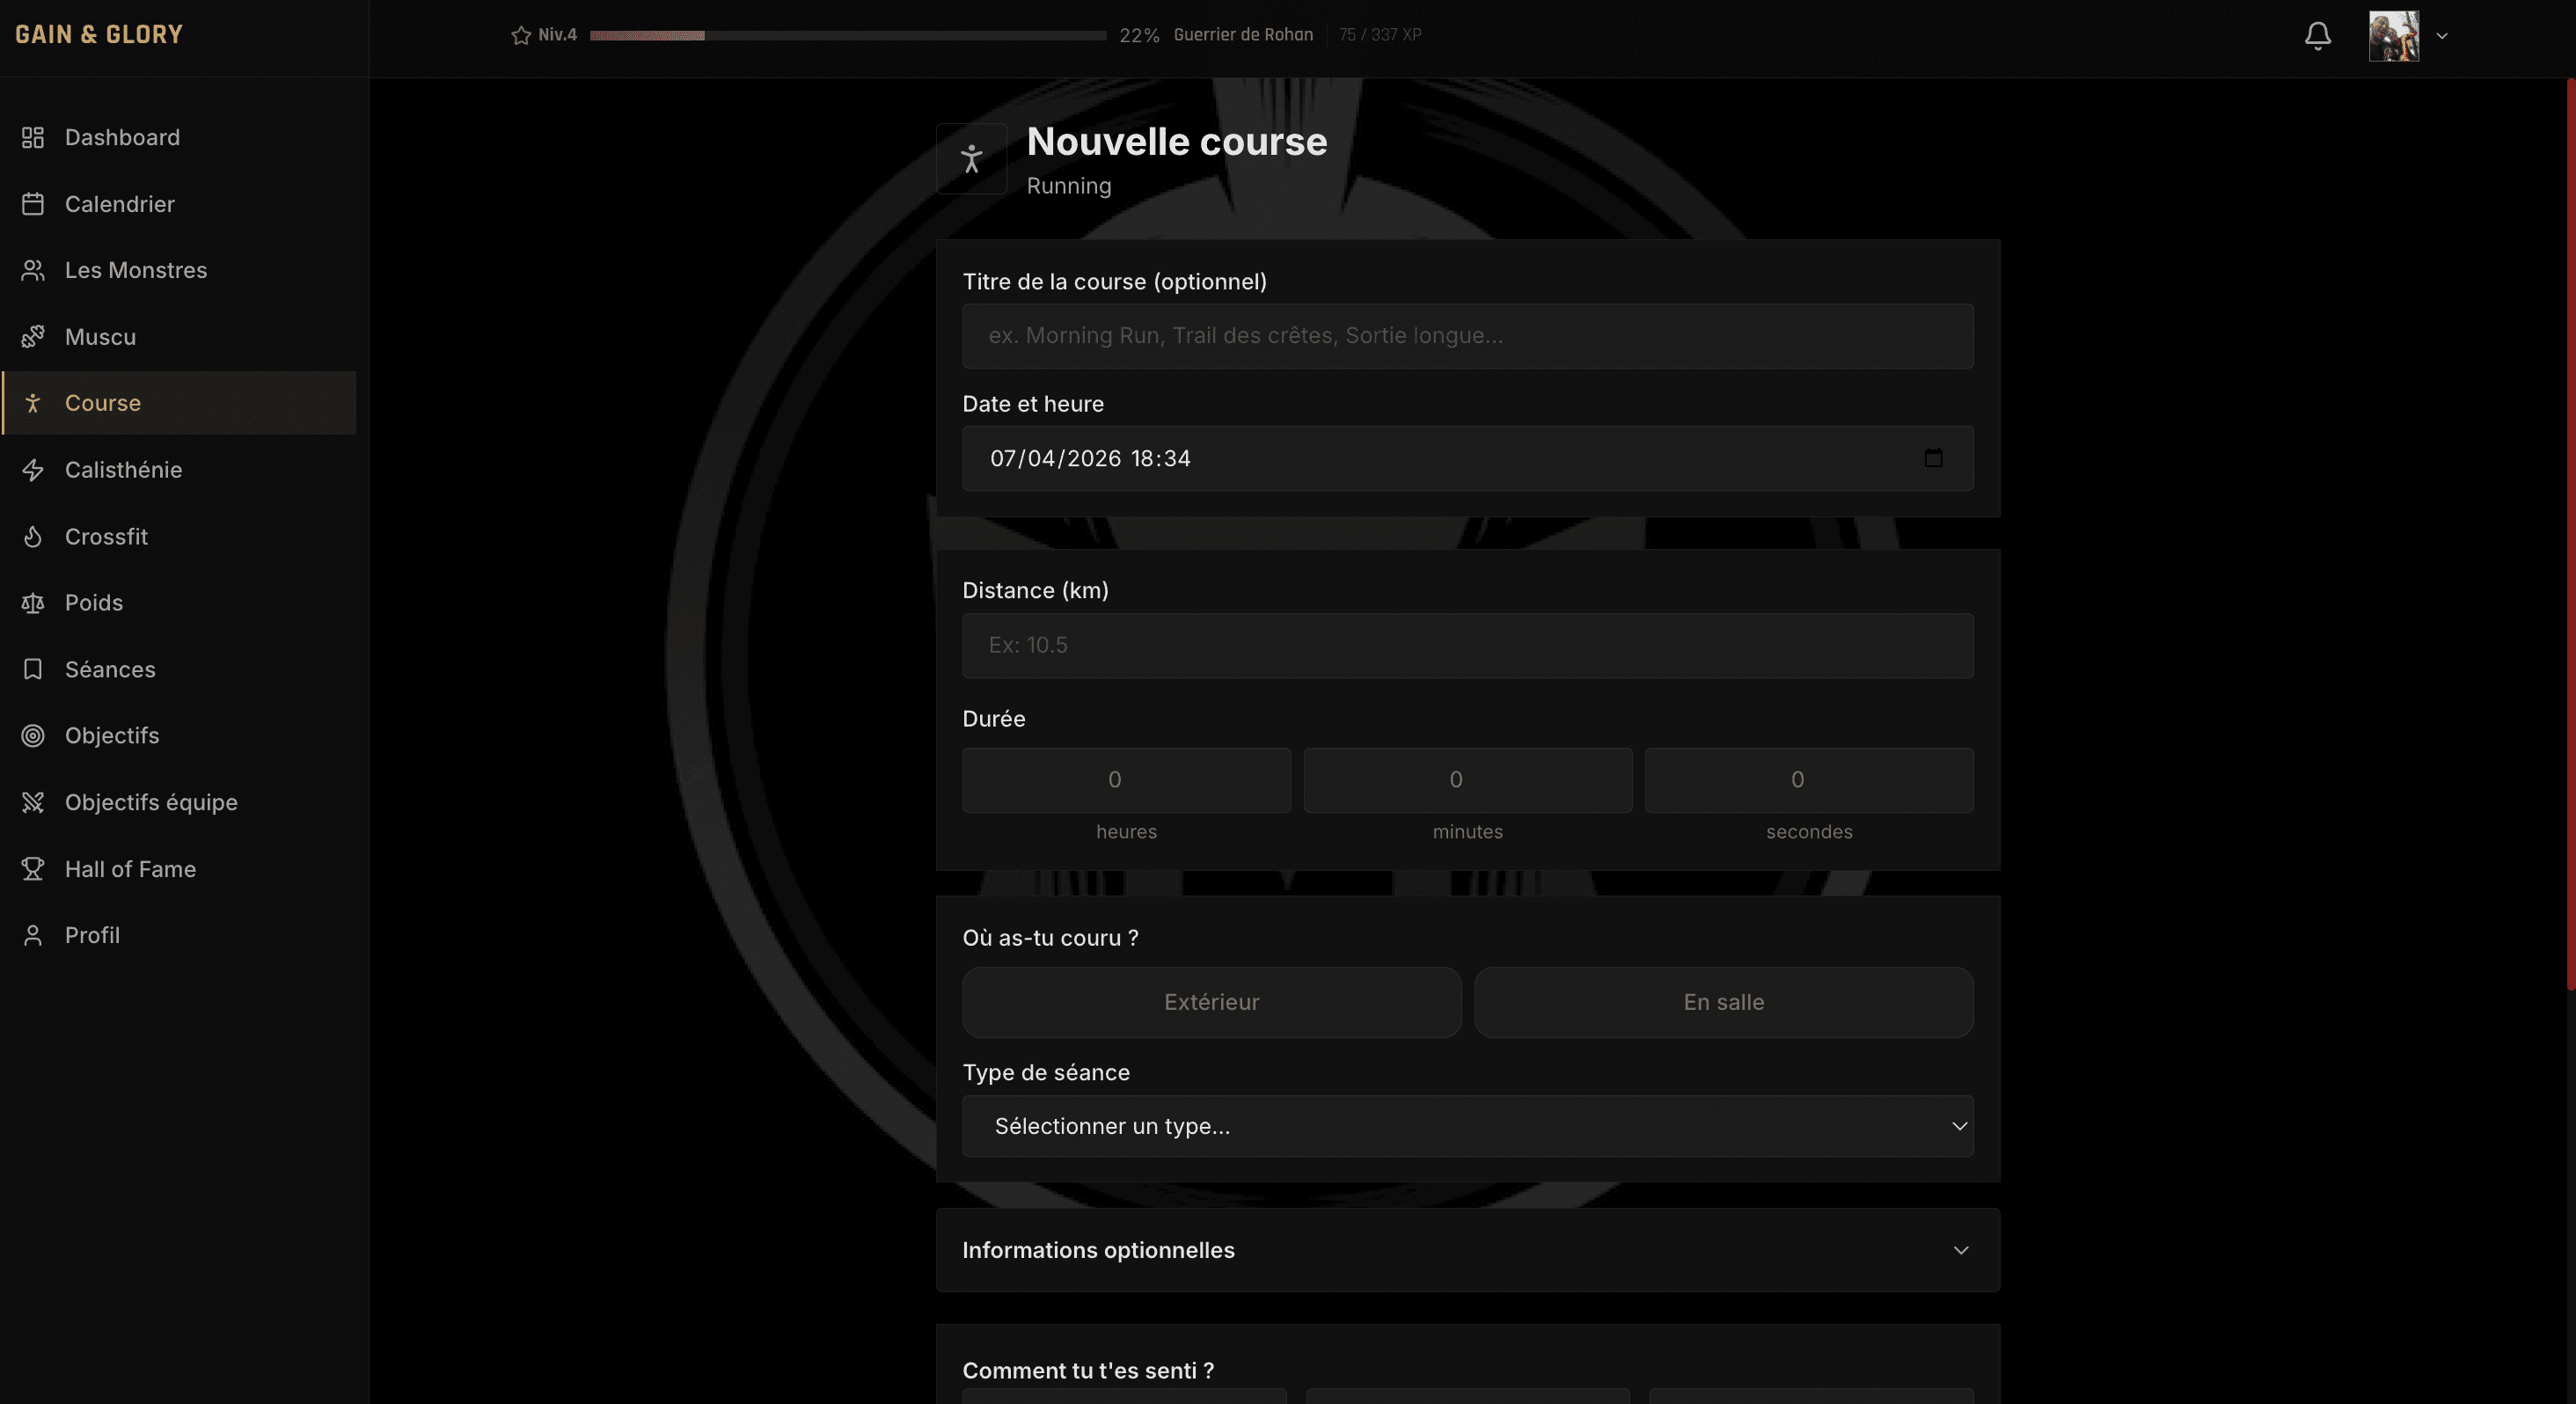2576x1404 pixels.
Task: Expand the Informations optionnelles section
Action: point(1467,1250)
